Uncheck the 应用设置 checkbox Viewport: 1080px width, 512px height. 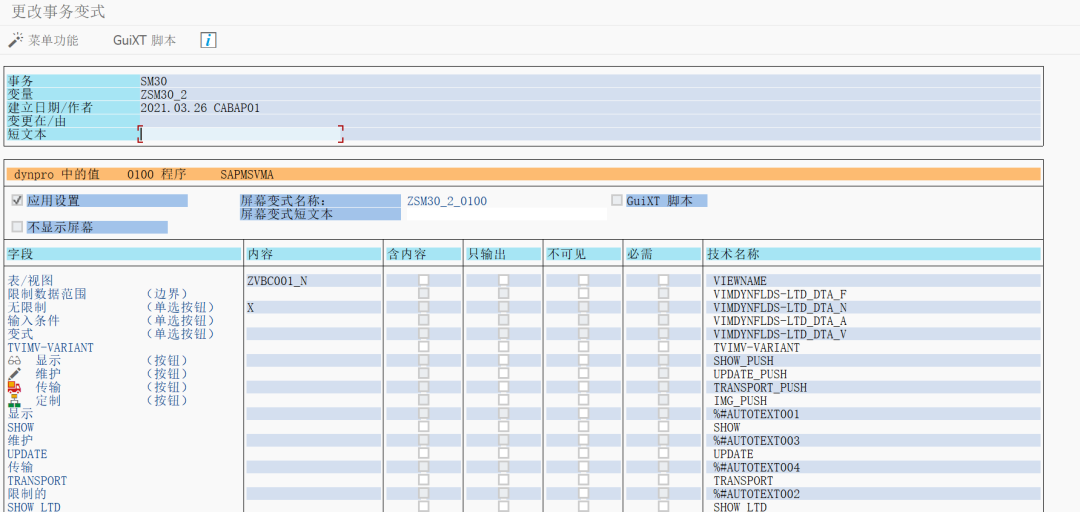click(18, 201)
